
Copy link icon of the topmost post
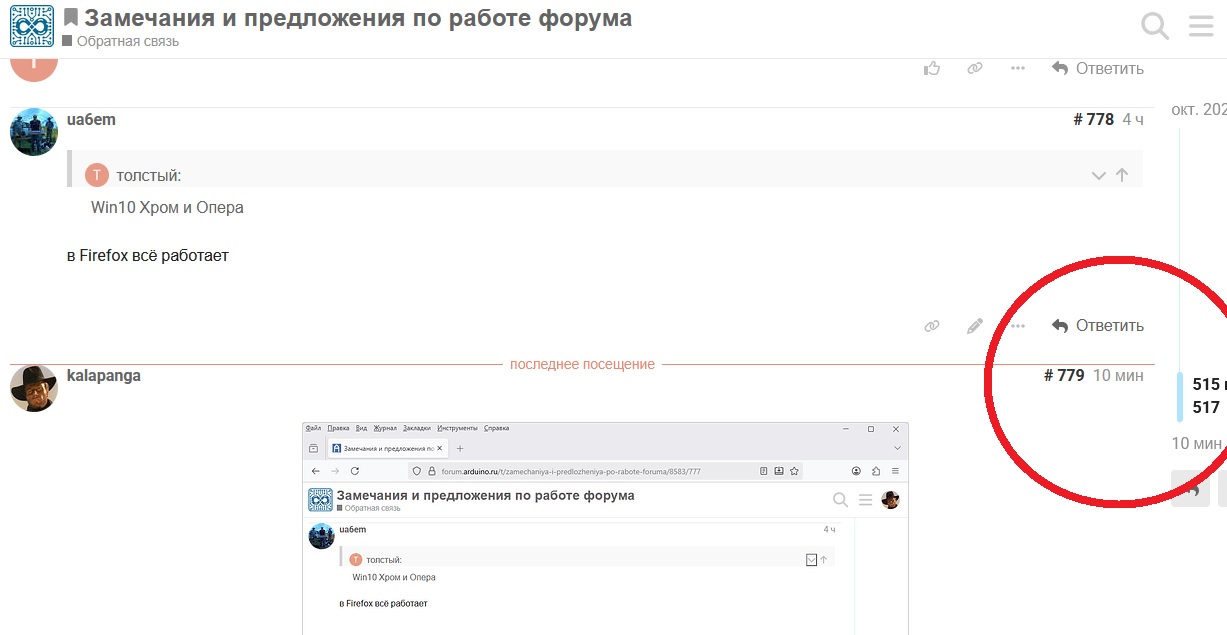(975, 68)
